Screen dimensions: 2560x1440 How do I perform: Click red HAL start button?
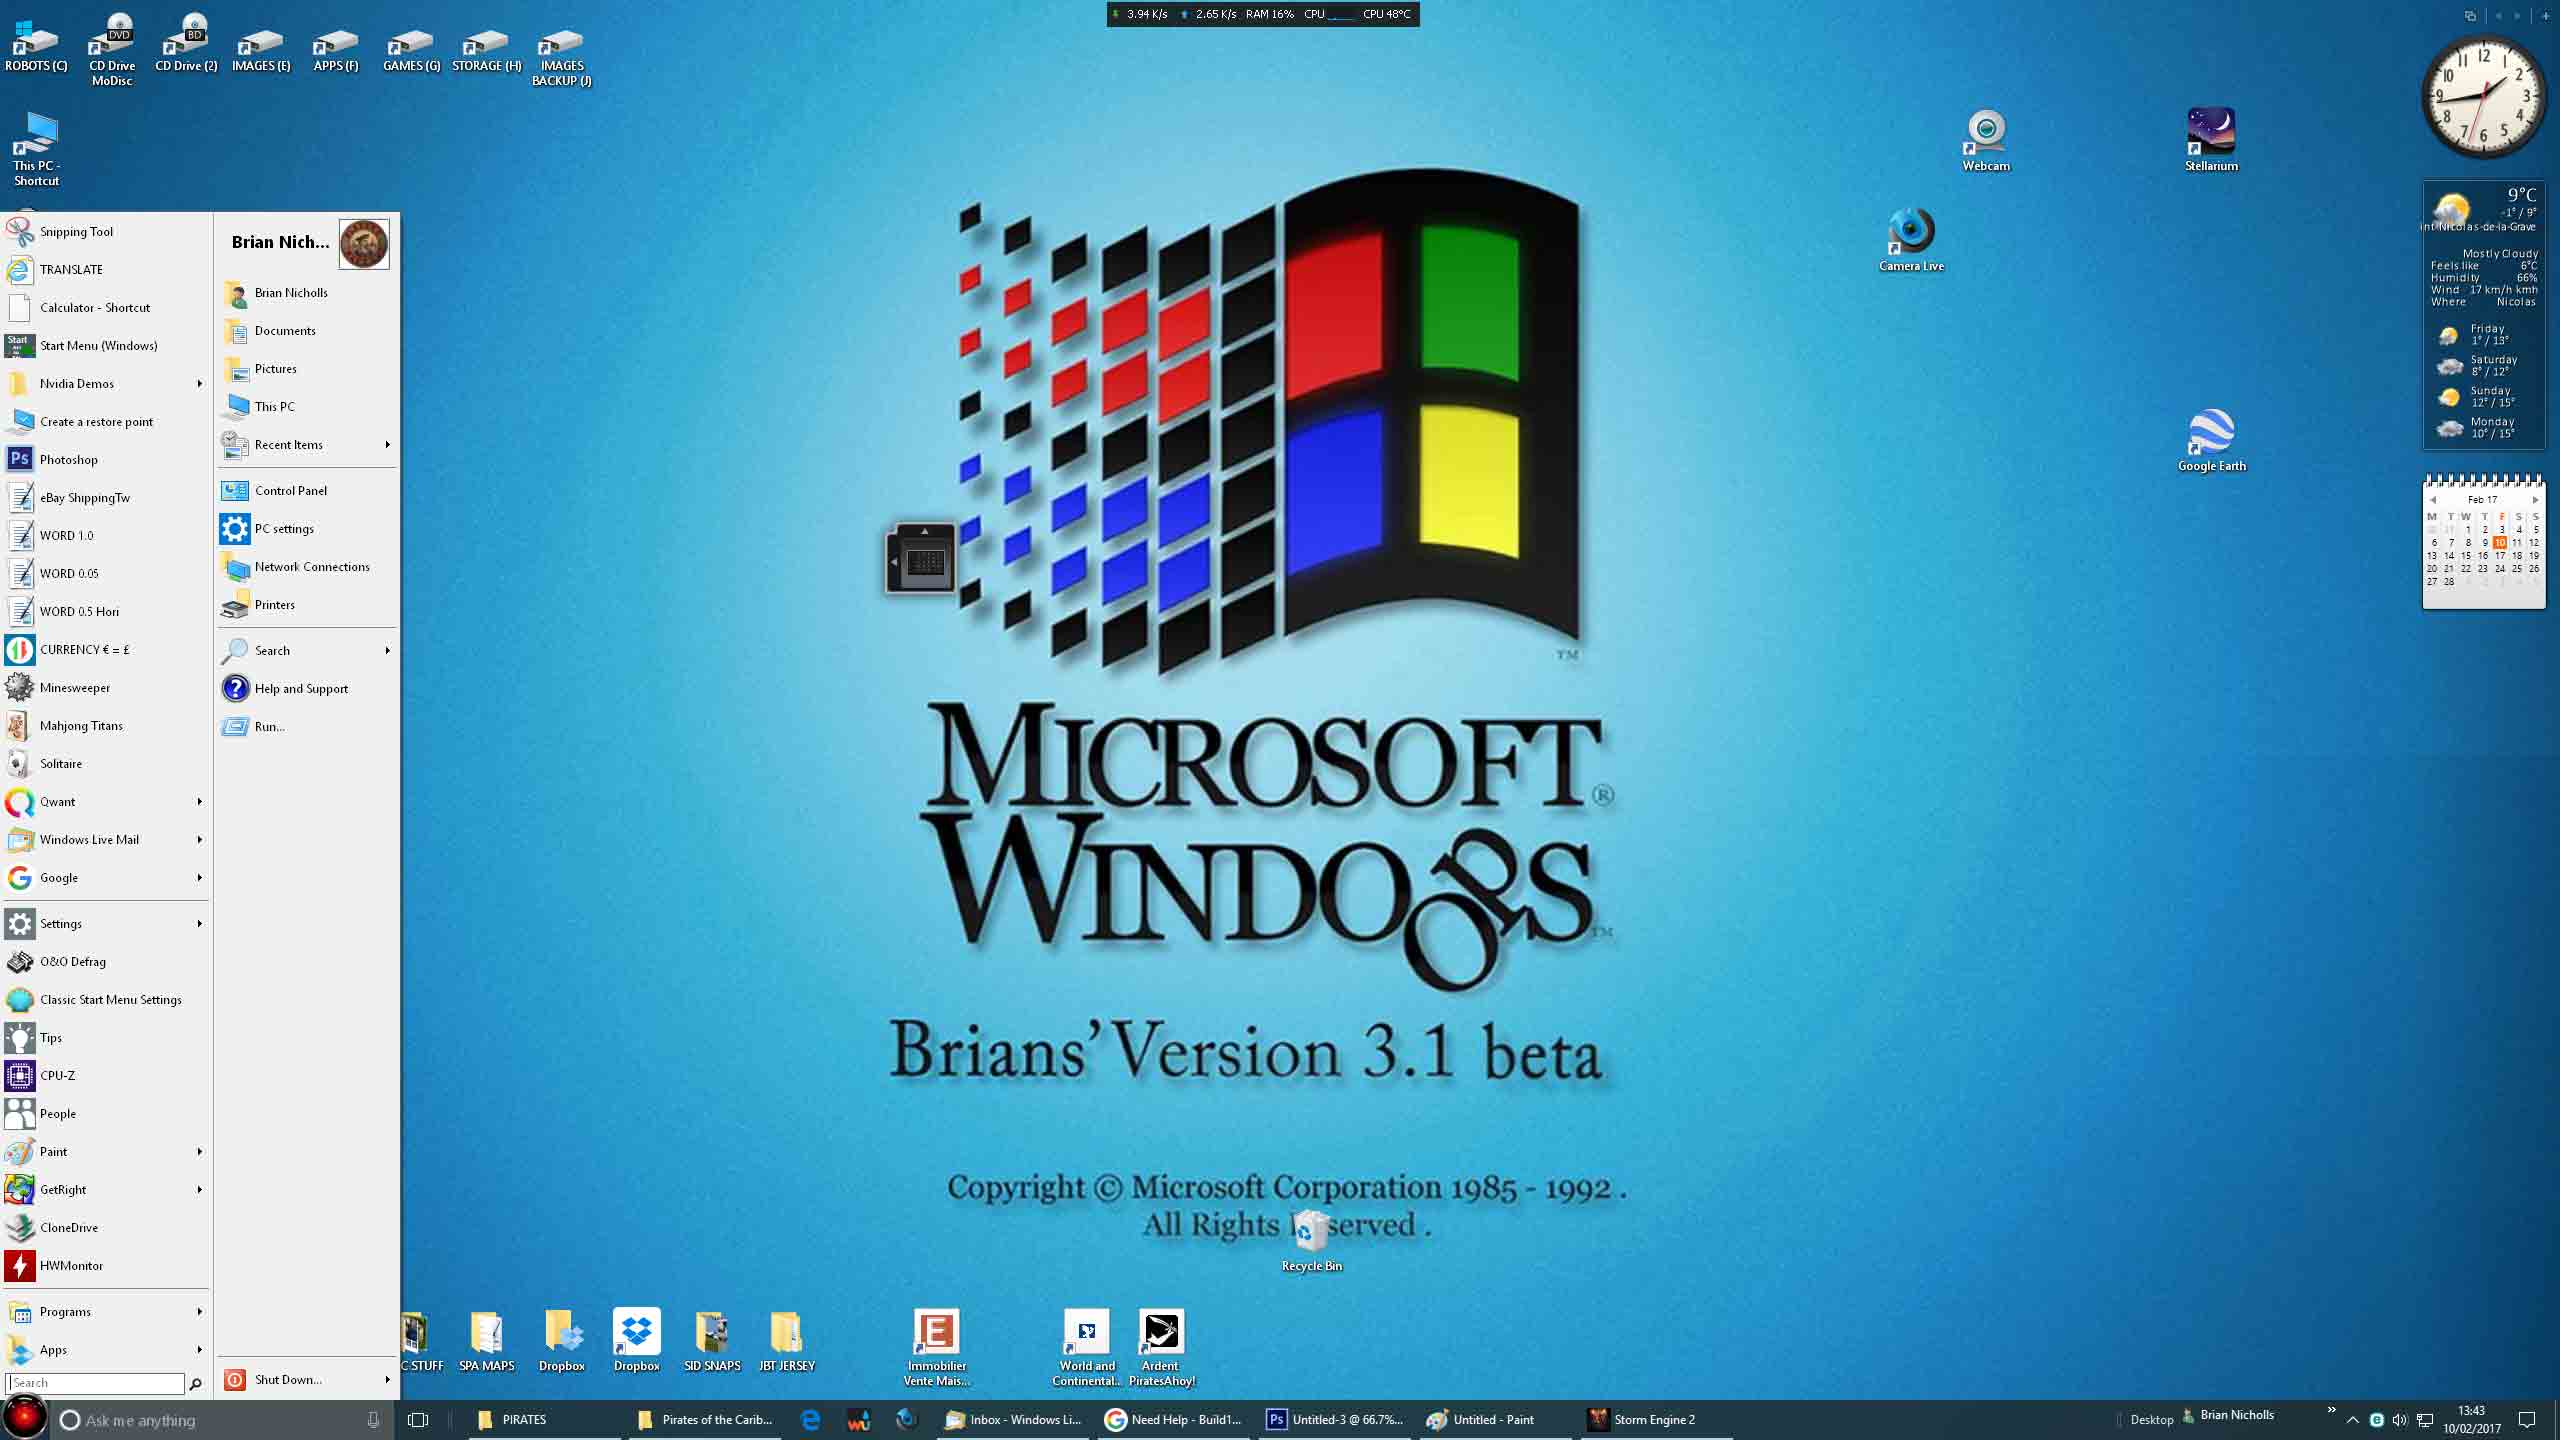(25, 1419)
